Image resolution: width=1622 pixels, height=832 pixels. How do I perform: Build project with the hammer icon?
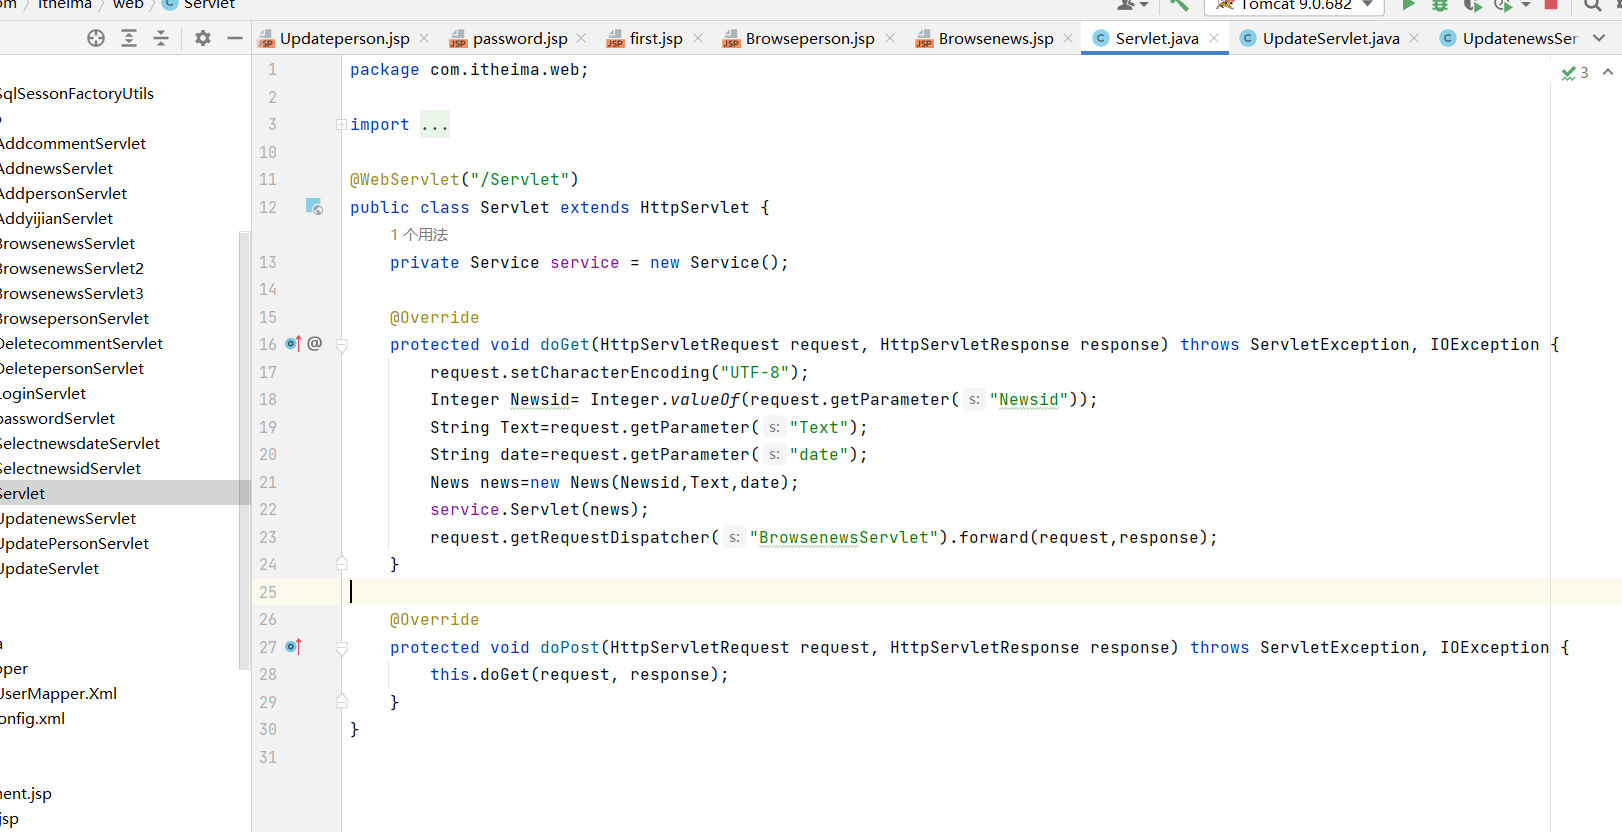point(1180,5)
